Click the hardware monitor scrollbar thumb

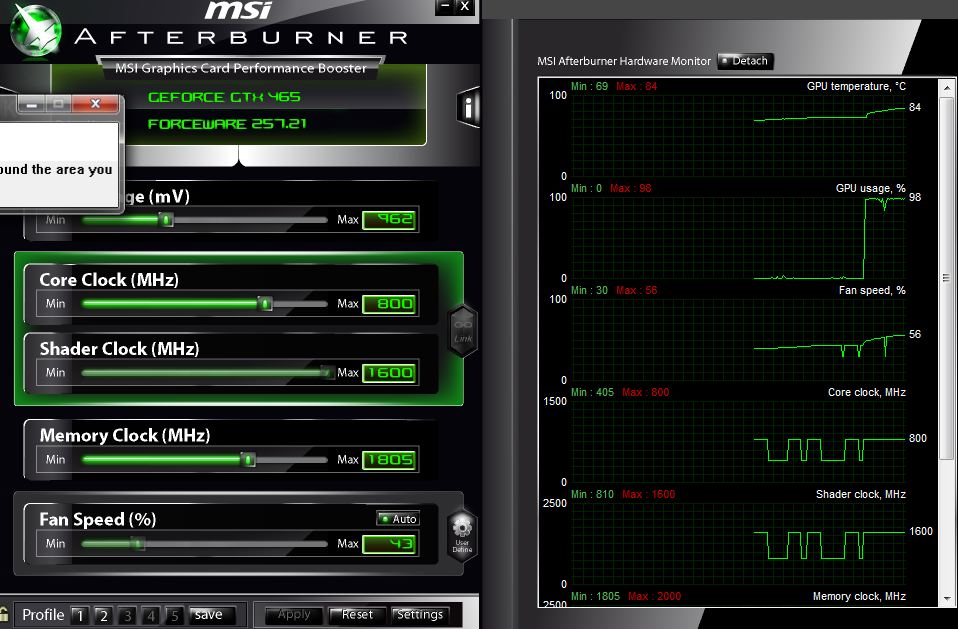[x=946, y=278]
